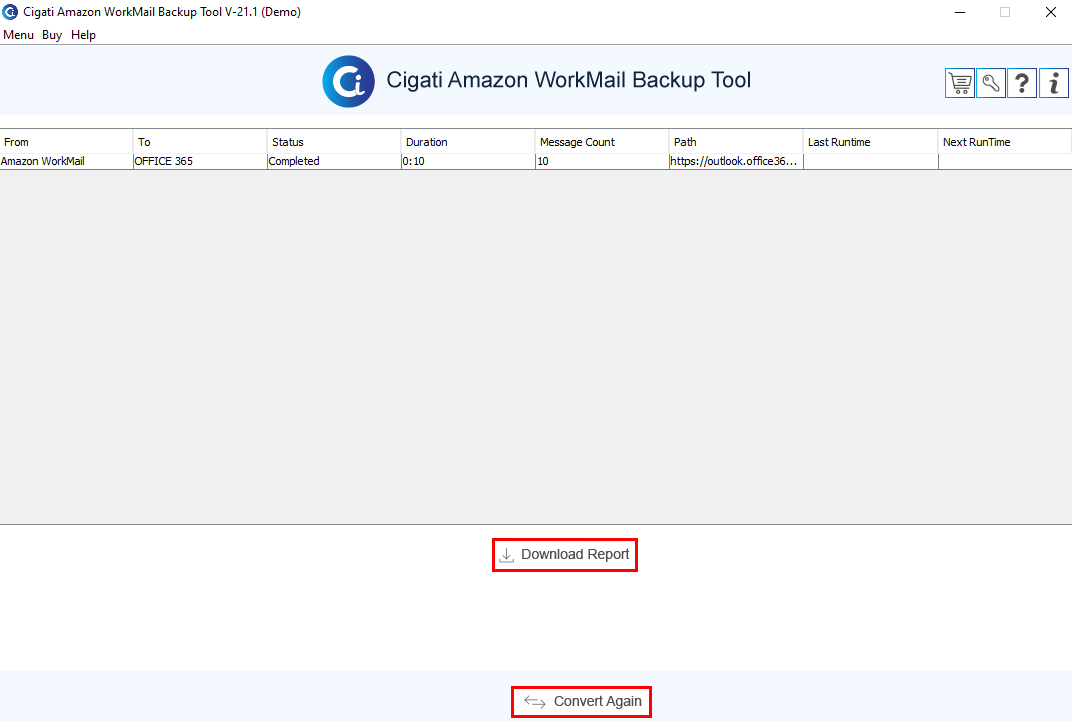
Task: Click the Next RunTime column header
Action: pos(1004,142)
